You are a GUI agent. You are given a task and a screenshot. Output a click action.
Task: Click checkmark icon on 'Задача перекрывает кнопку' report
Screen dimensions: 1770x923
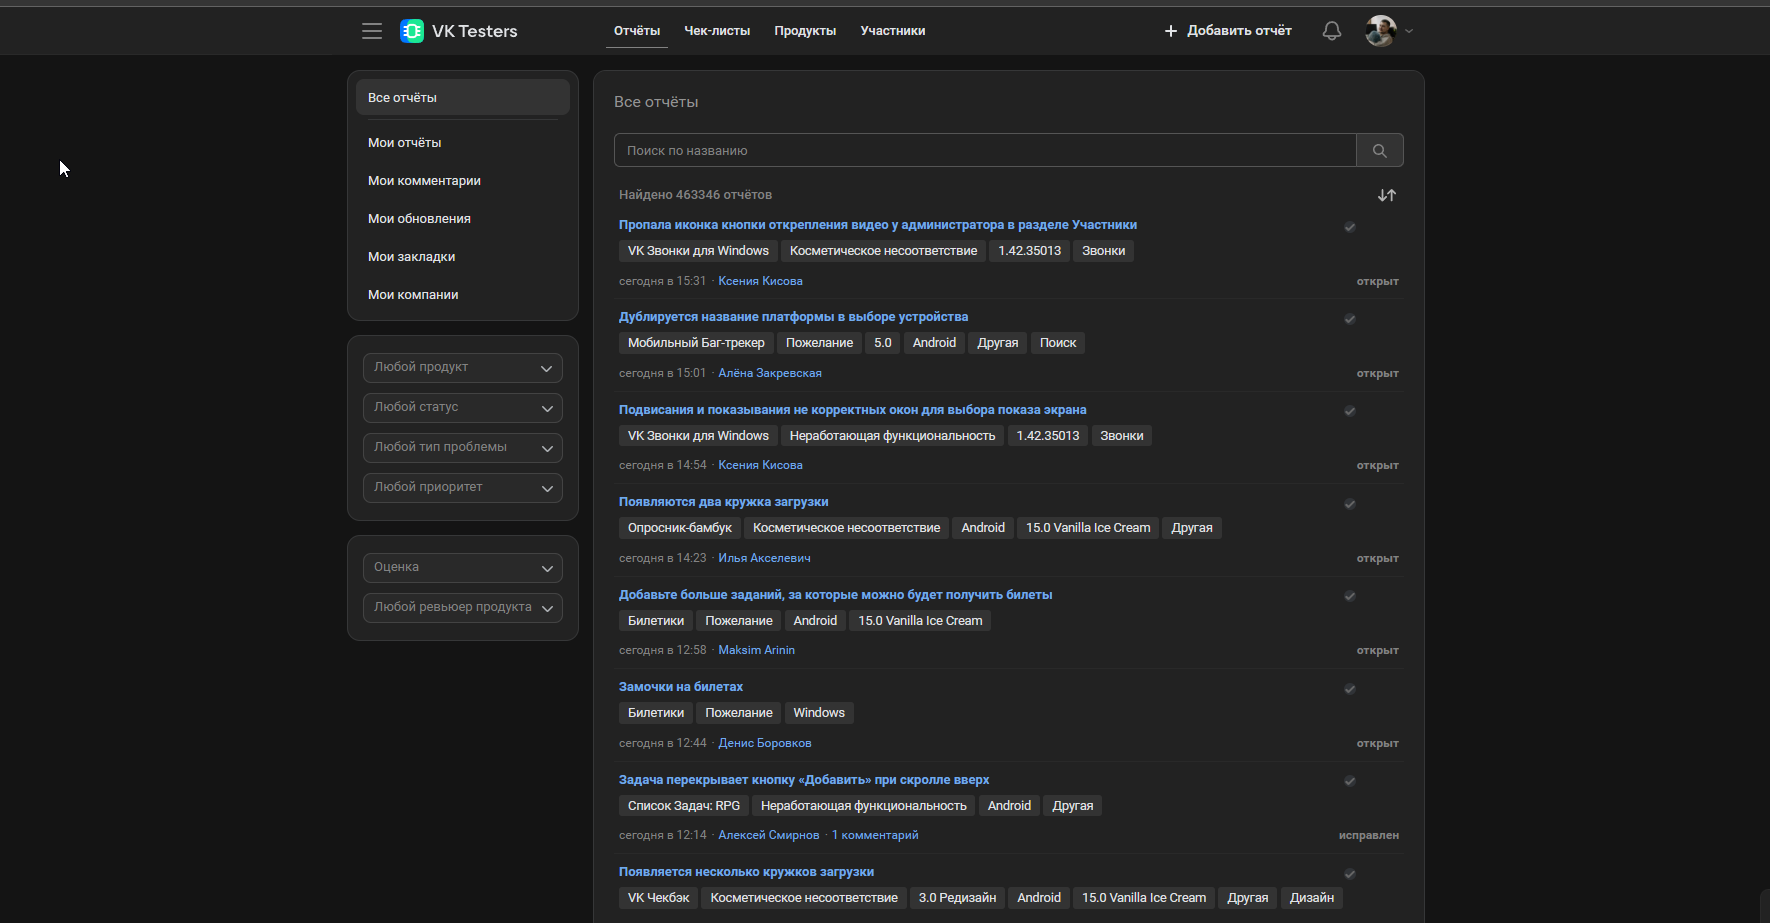[x=1350, y=781]
